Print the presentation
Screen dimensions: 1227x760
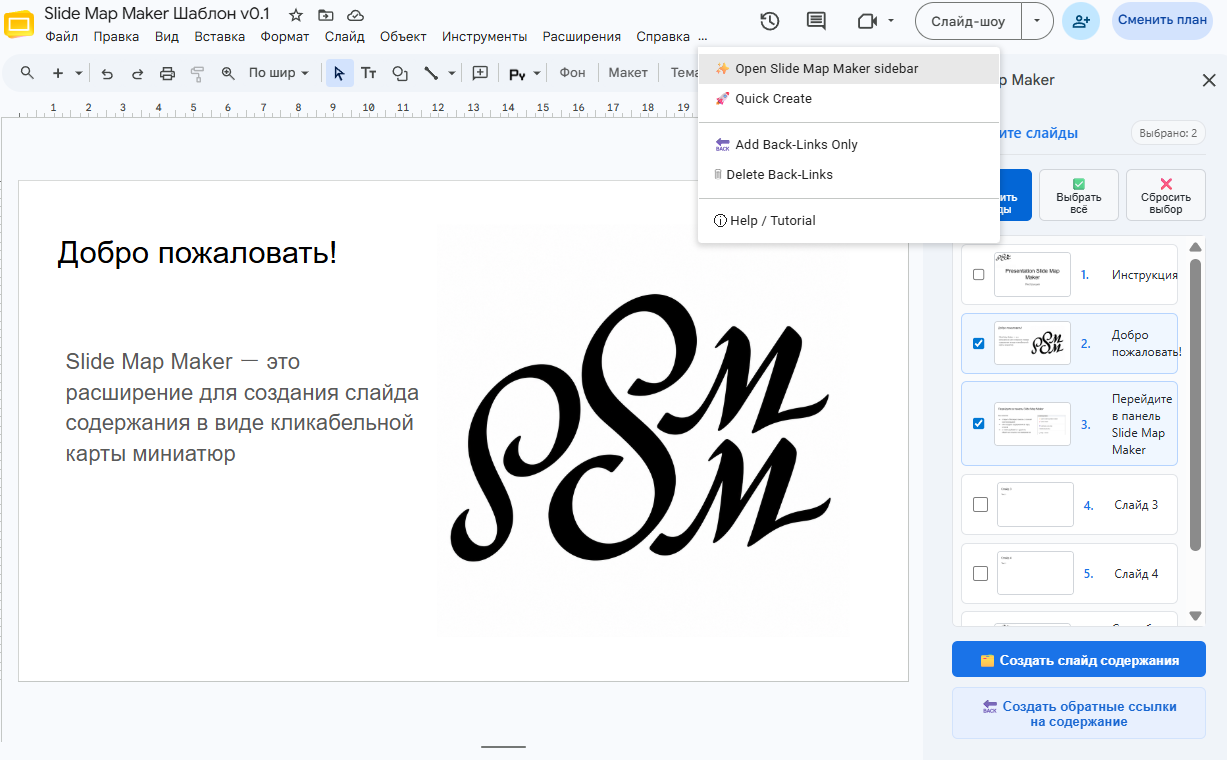pyautogui.click(x=167, y=73)
